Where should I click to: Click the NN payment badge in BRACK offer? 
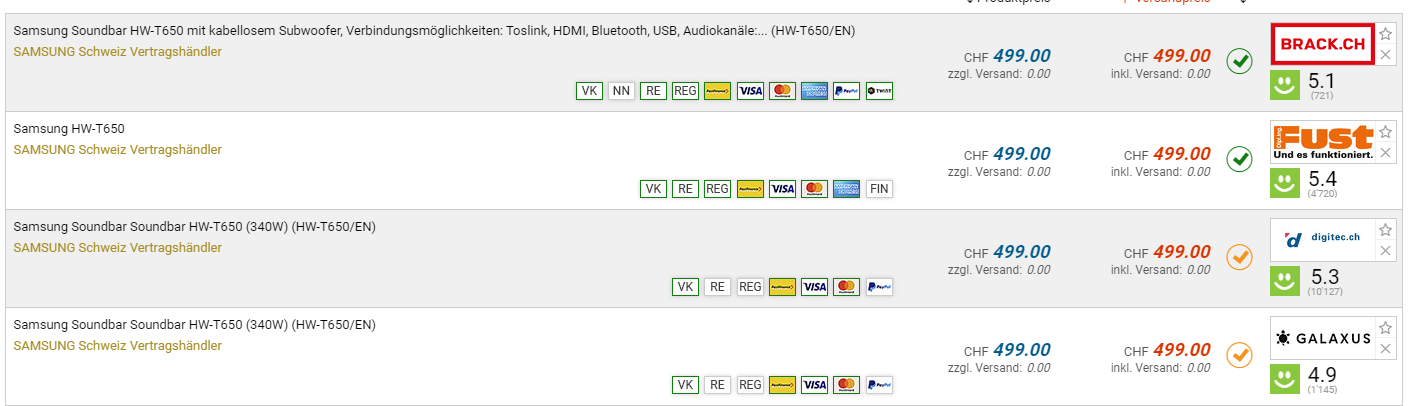621,91
